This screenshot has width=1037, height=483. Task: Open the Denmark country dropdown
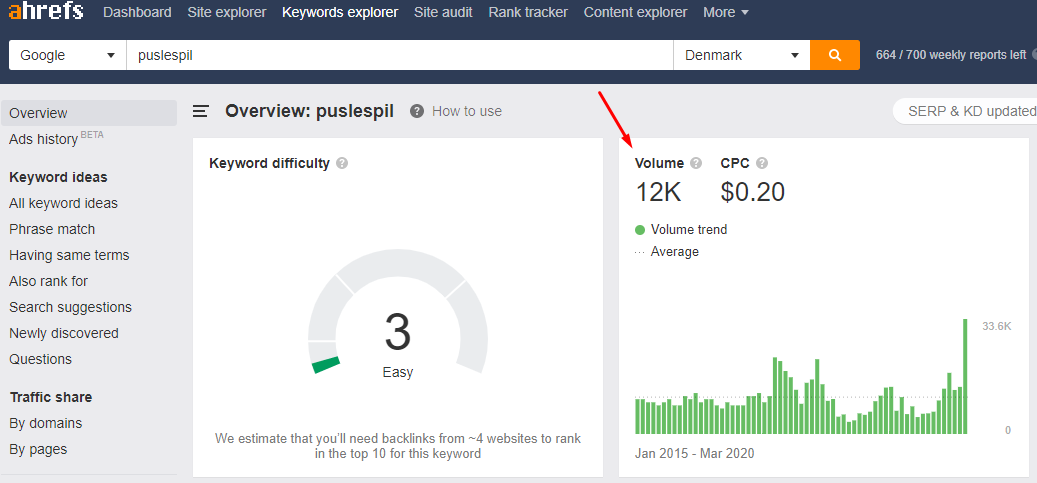coord(741,55)
